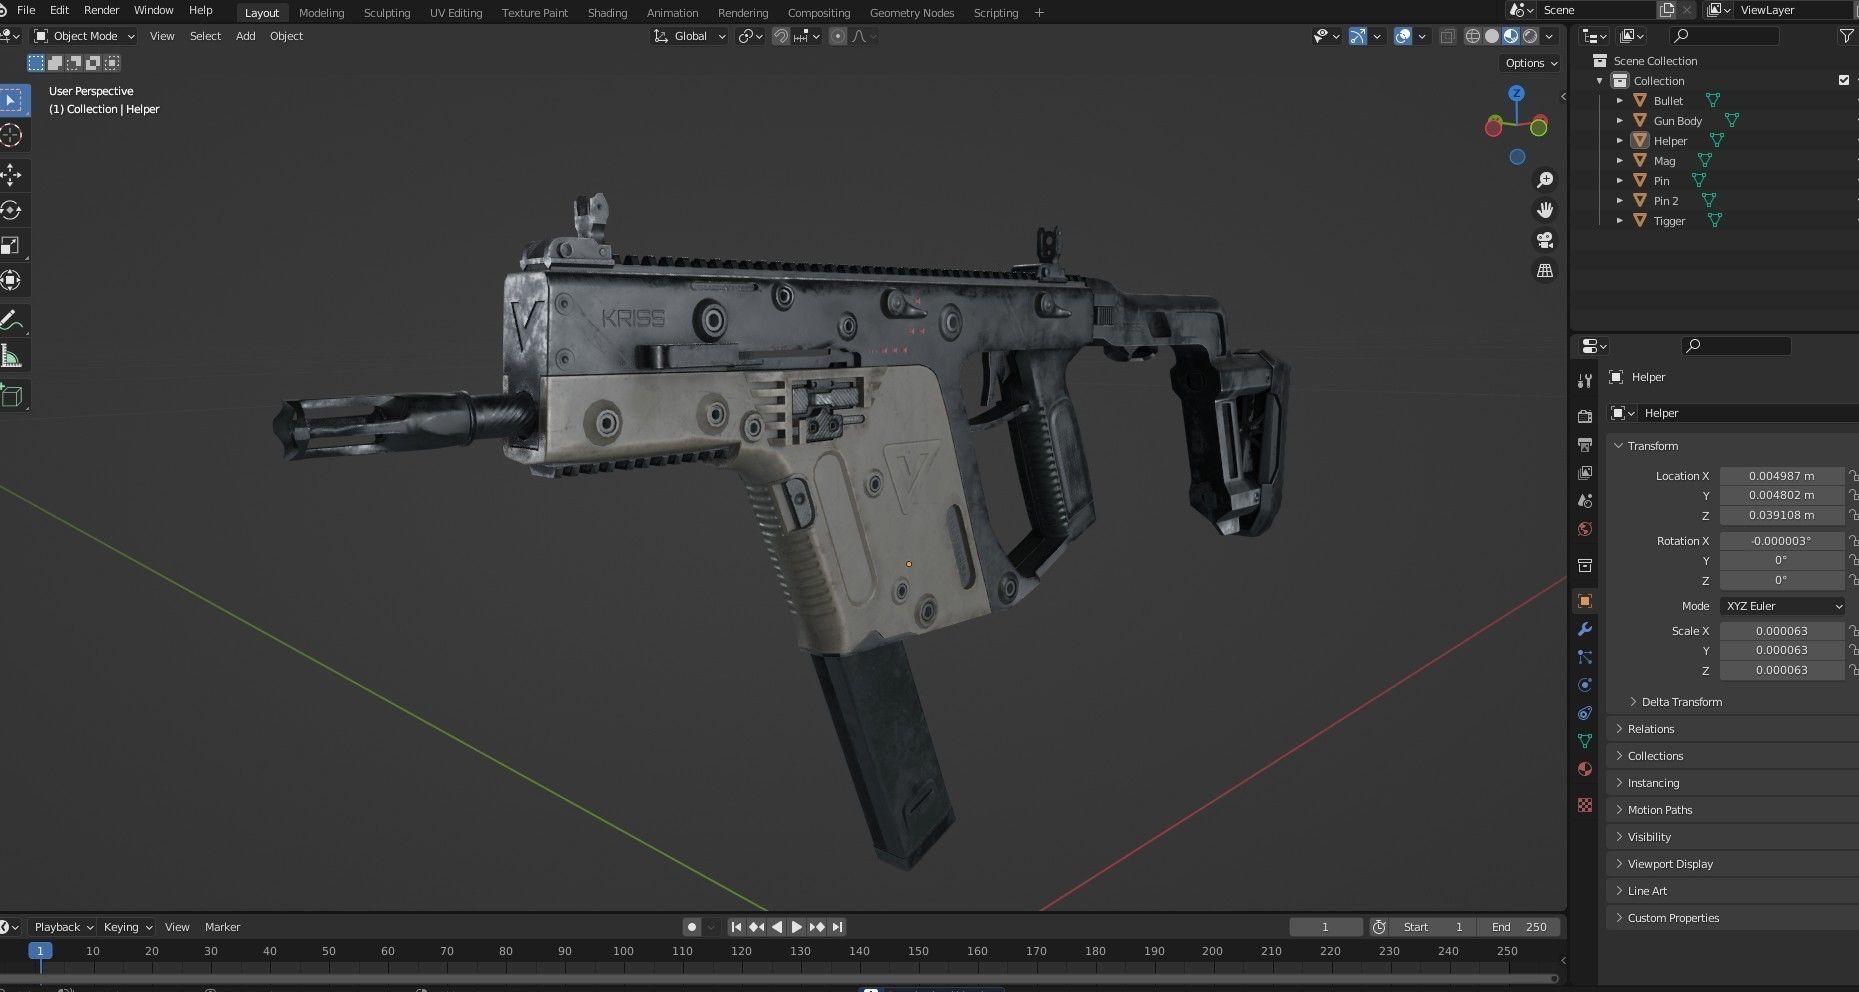Open the View Layer properties tab

1585,472
